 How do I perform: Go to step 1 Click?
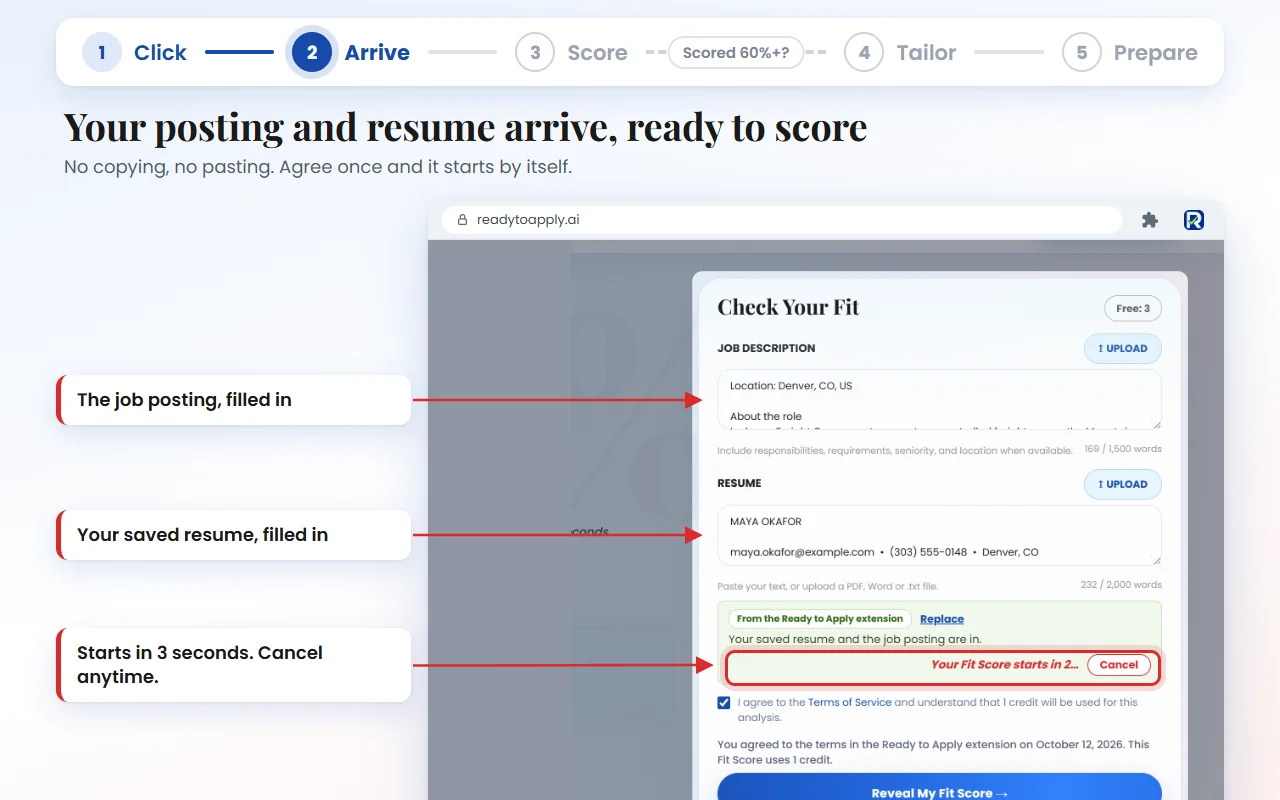134,52
